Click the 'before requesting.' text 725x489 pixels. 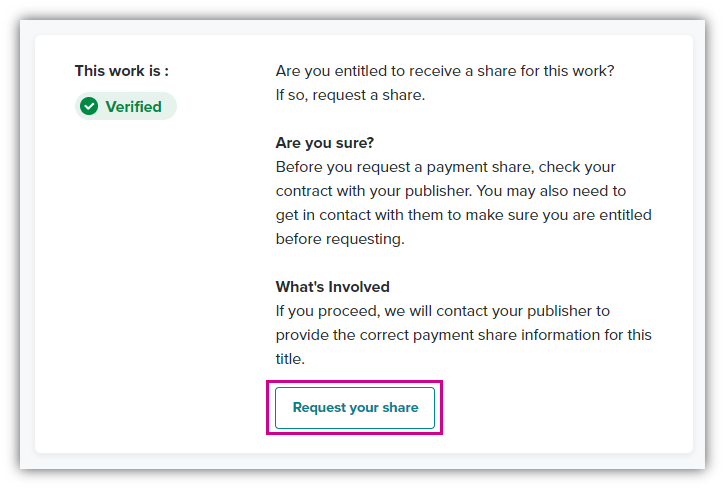[340, 239]
